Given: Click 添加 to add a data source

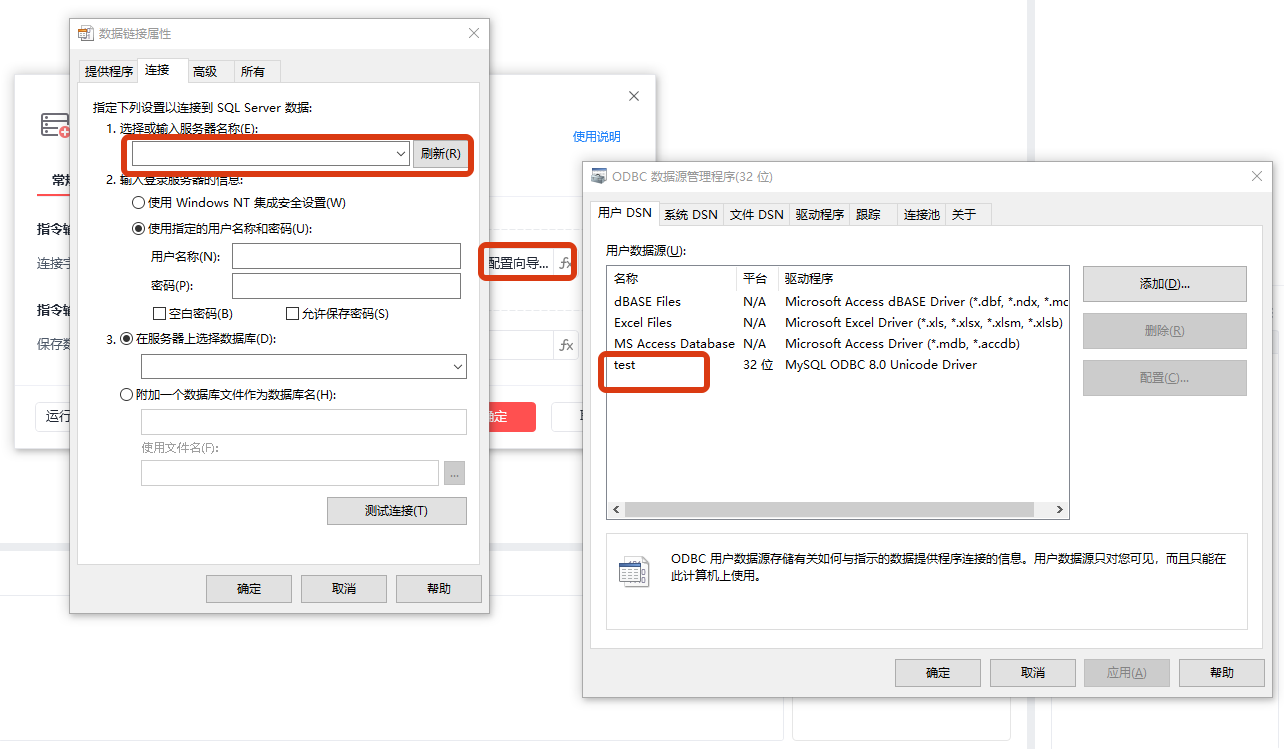Looking at the screenshot, I should coord(1164,284).
